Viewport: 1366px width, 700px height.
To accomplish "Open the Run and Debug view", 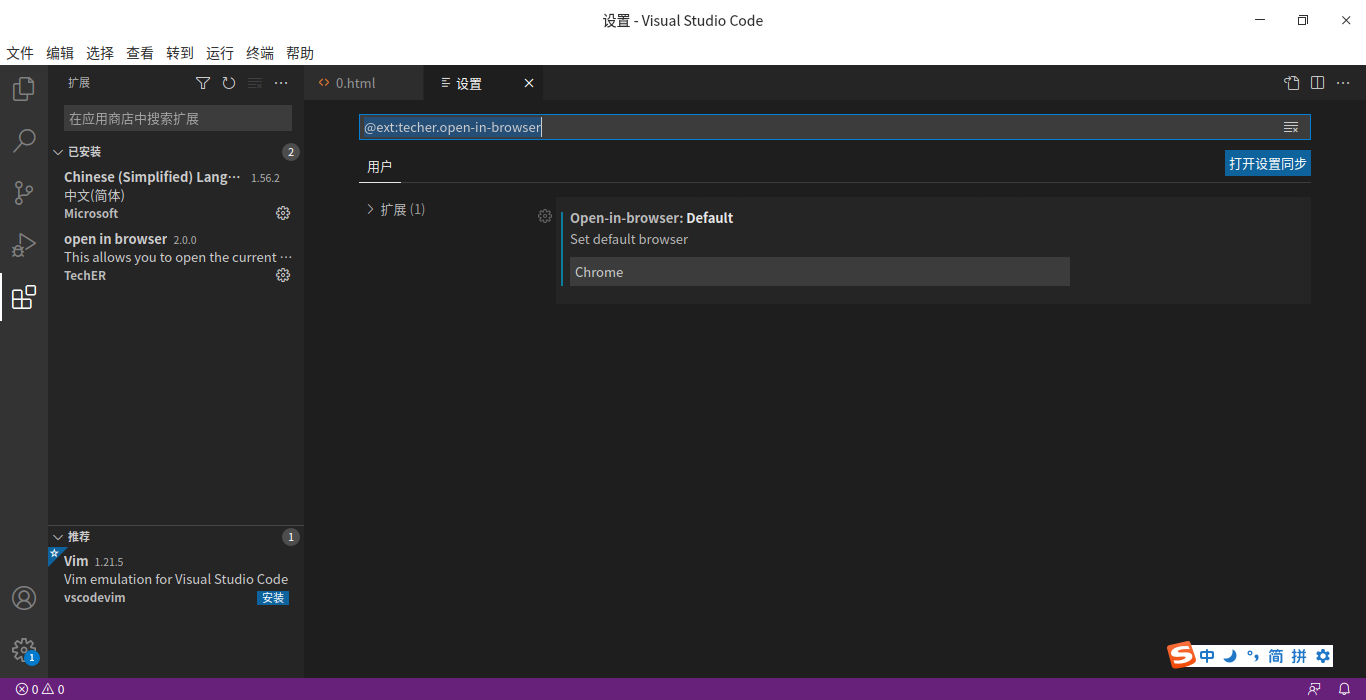I will pos(24,245).
